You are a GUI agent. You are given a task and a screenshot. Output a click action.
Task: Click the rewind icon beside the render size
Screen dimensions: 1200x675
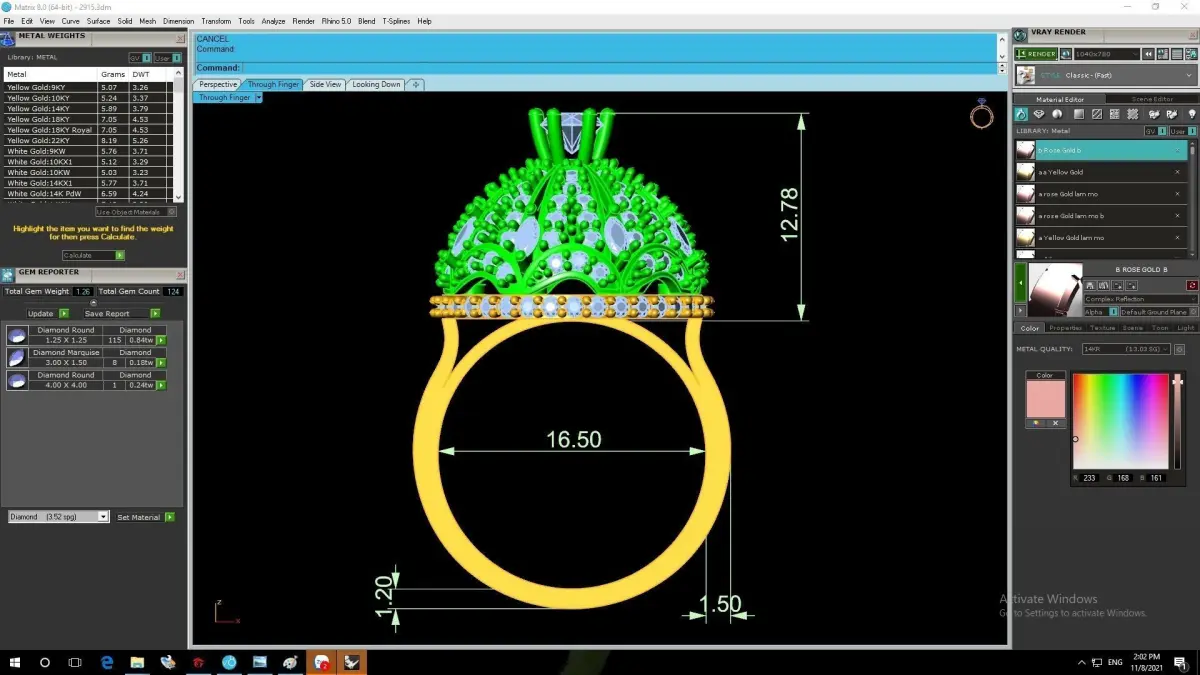[1149, 54]
